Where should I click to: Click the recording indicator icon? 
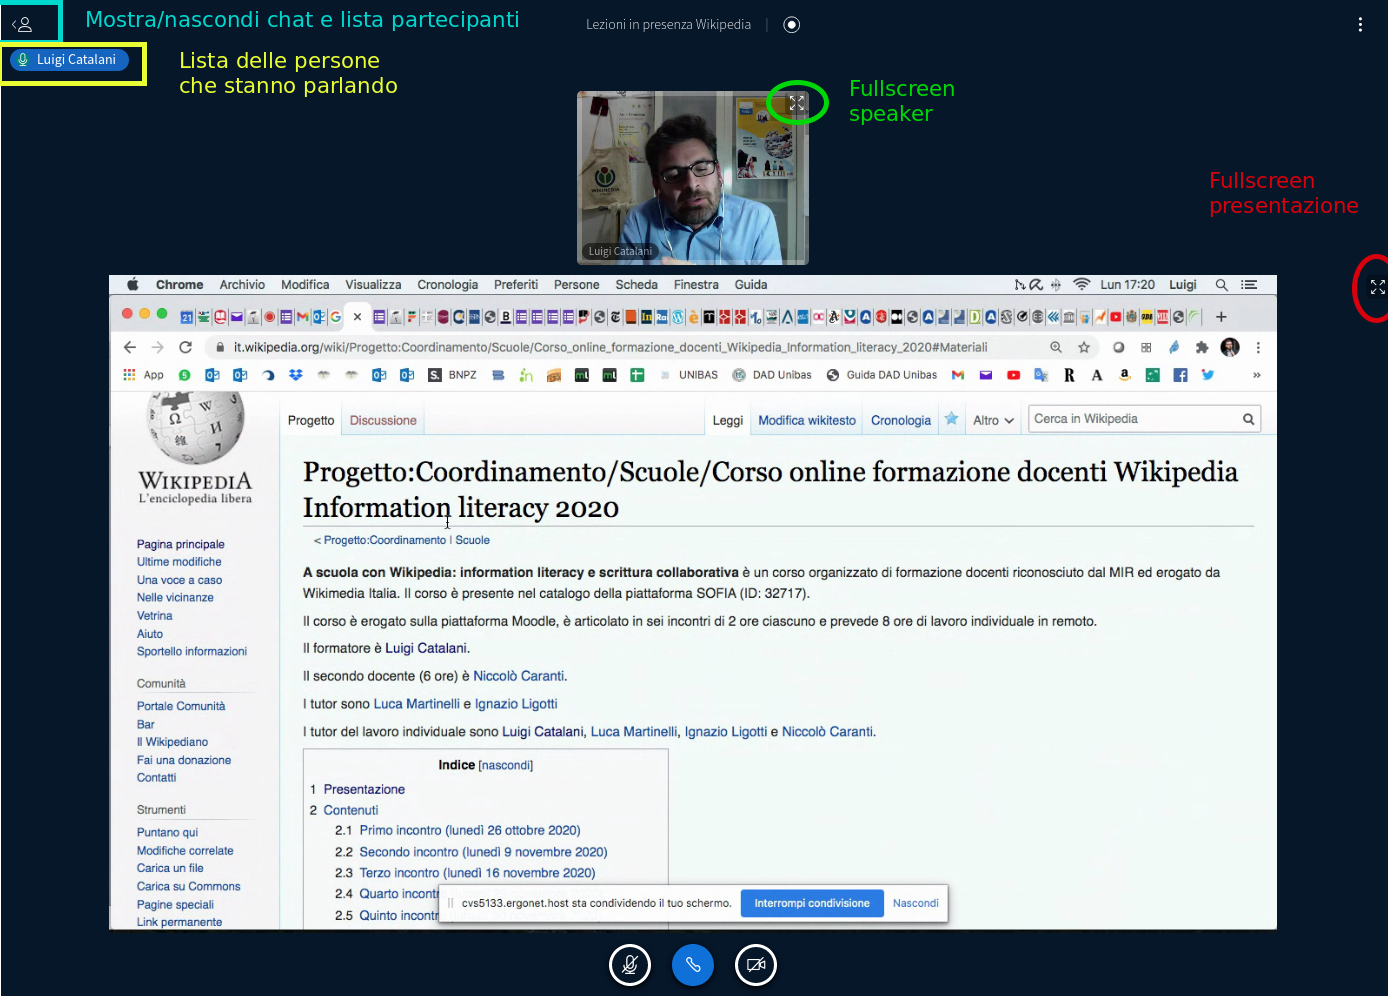tap(792, 25)
